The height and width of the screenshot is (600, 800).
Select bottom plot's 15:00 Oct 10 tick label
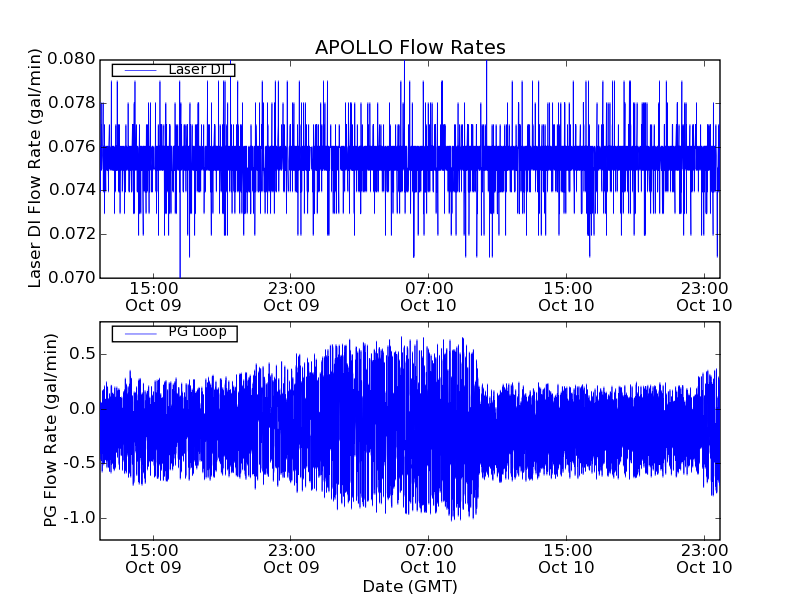point(566,558)
